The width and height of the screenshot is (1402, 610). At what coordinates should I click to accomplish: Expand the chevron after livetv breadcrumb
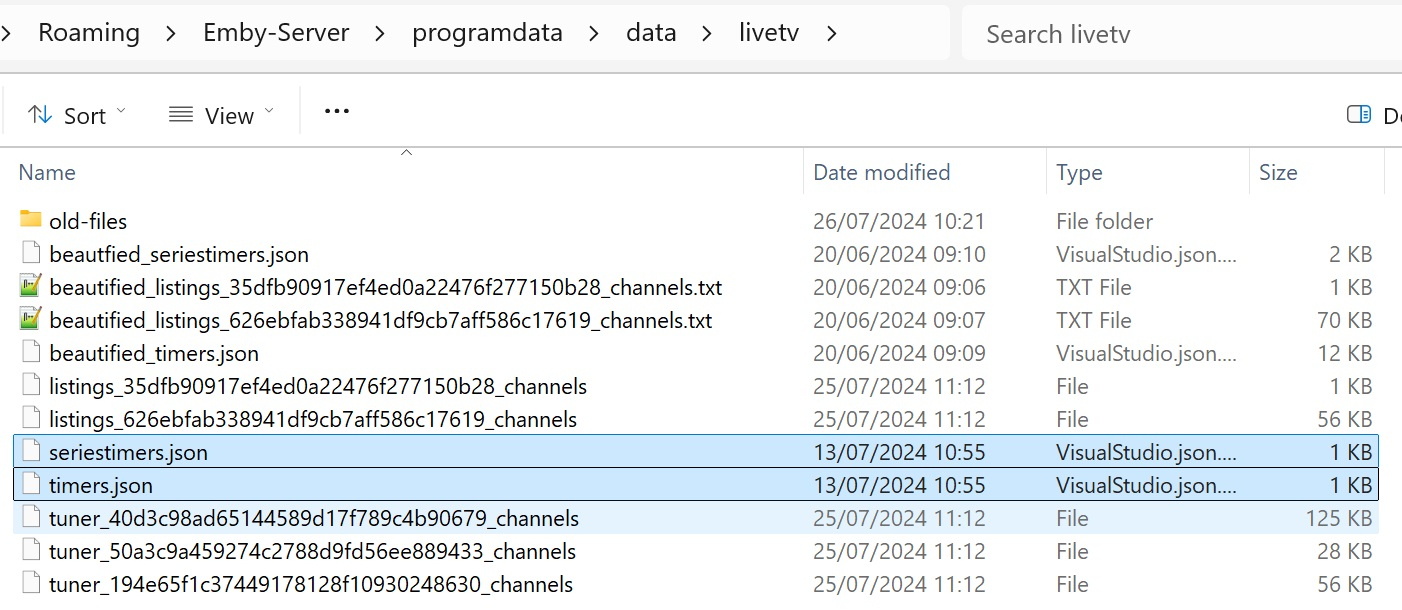tap(831, 33)
